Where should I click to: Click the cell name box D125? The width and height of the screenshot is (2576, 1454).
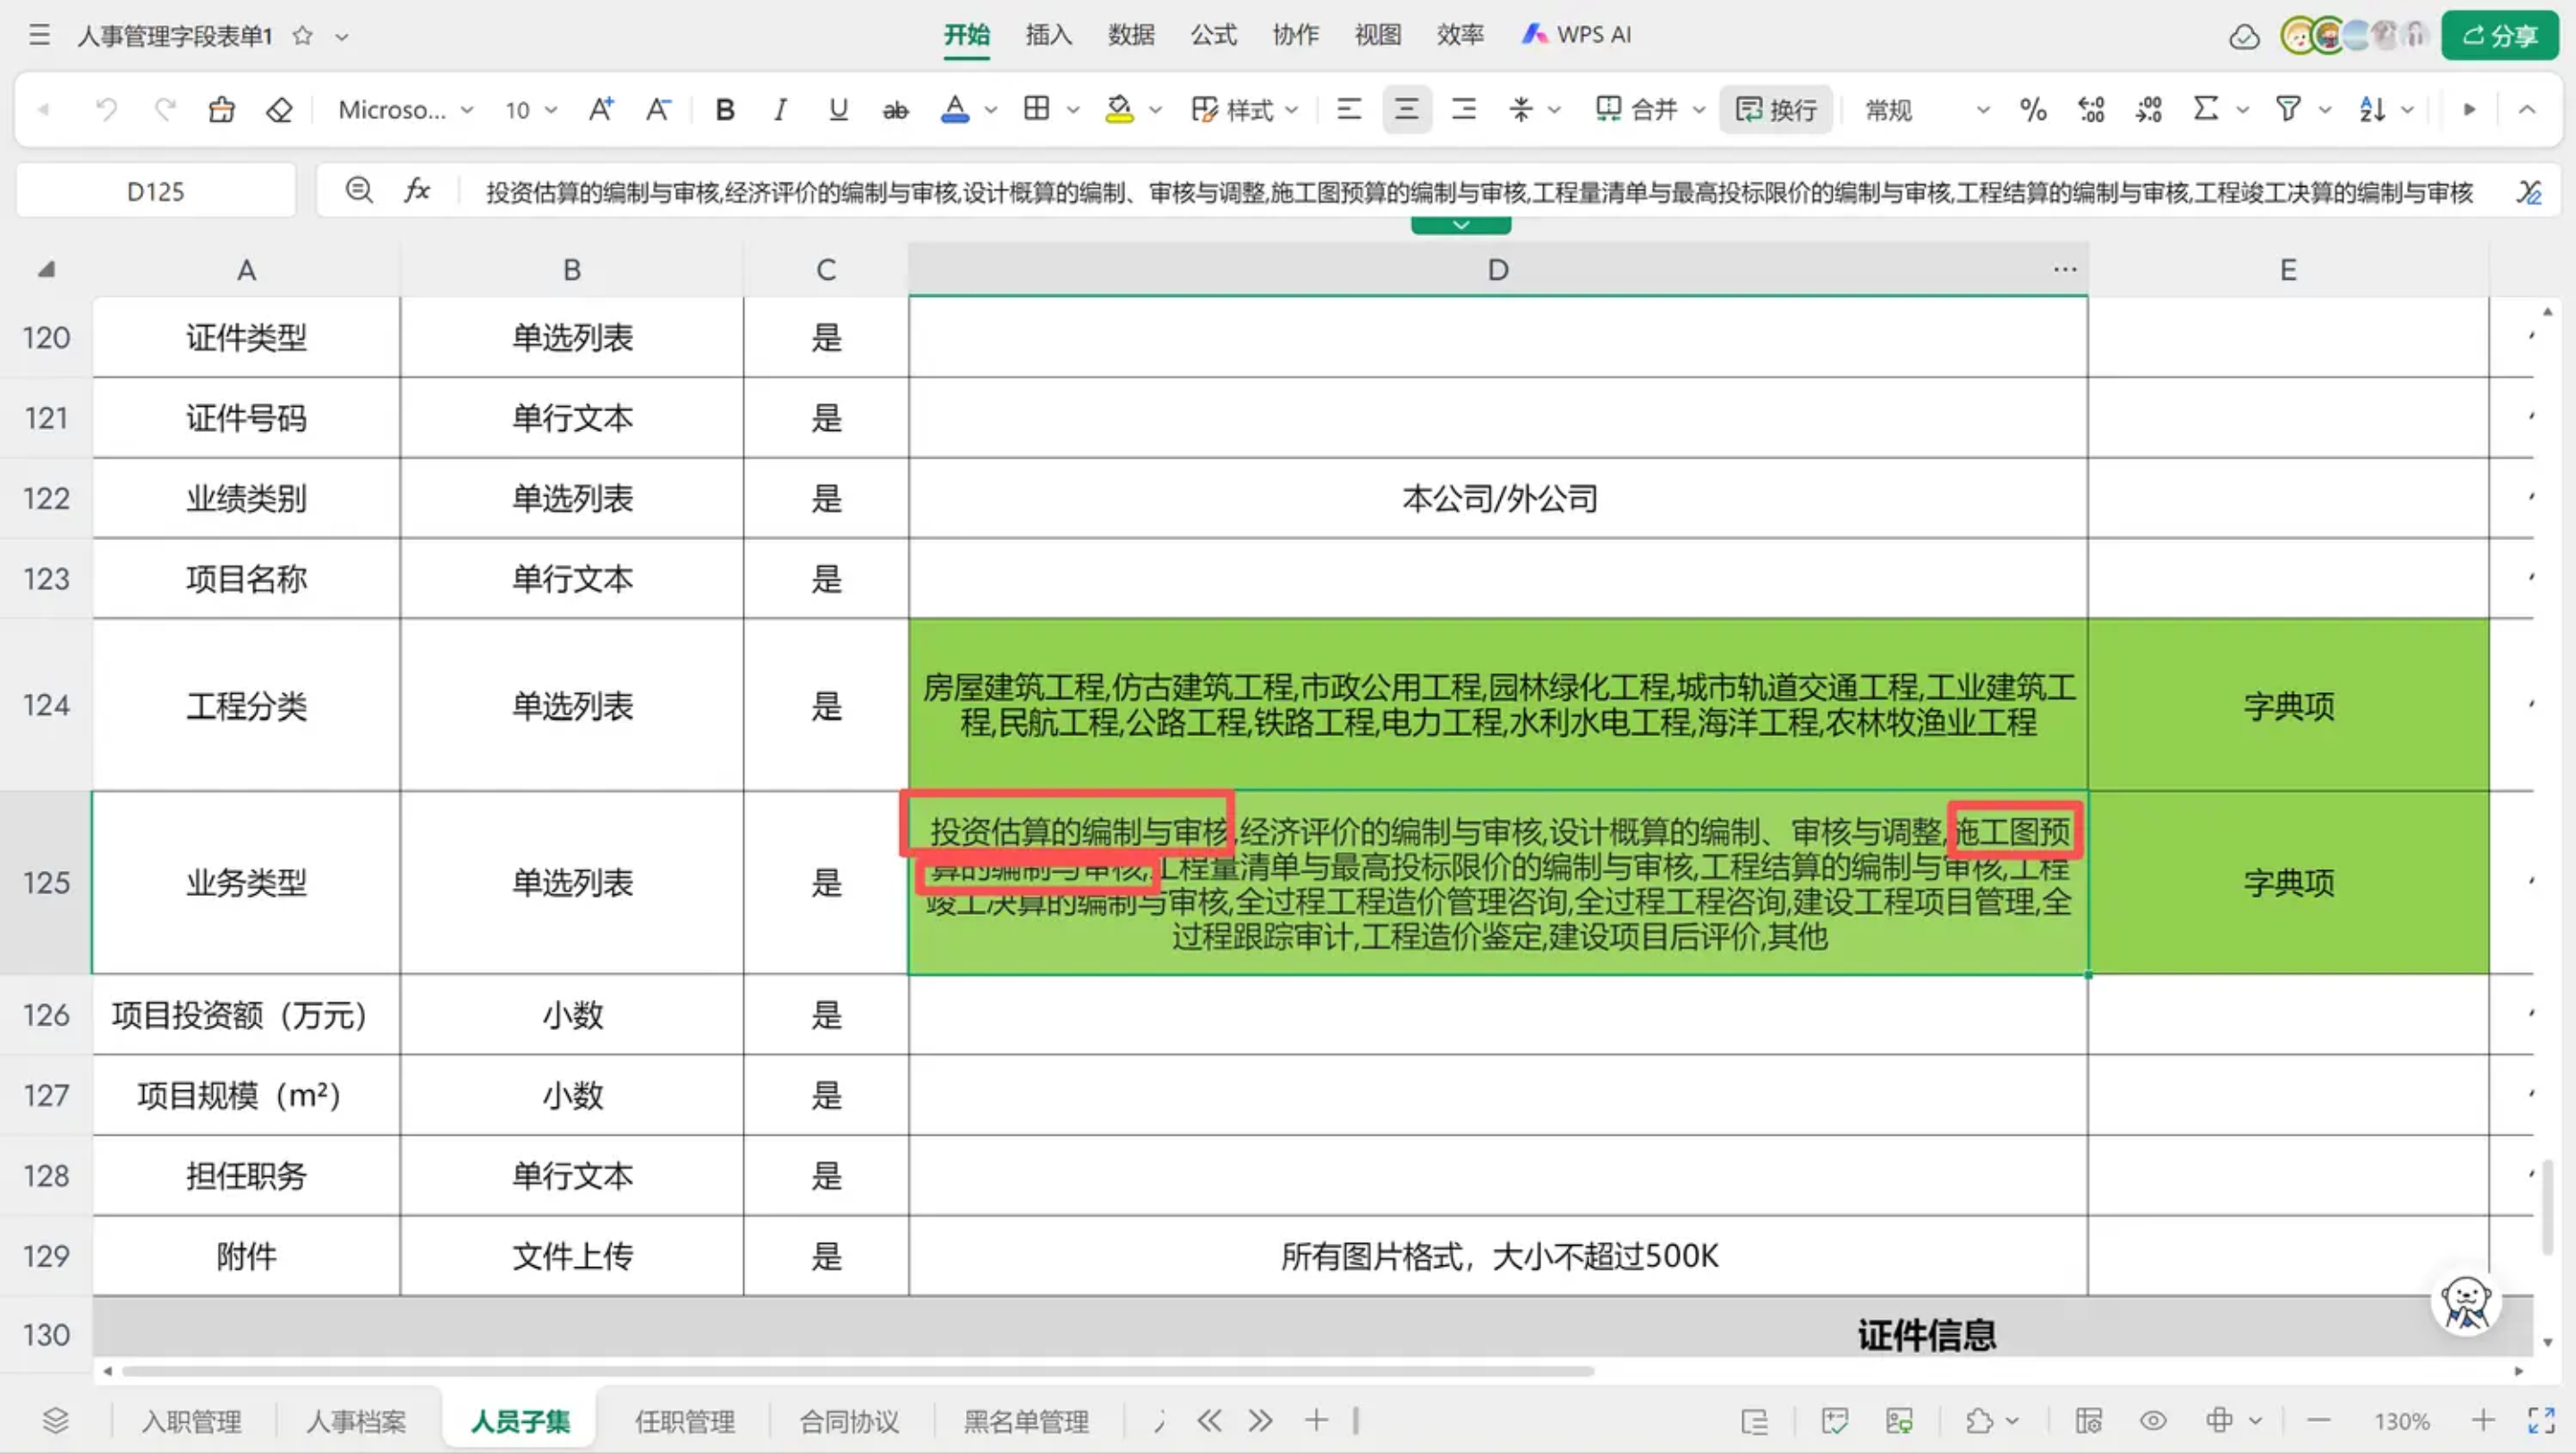tap(156, 191)
